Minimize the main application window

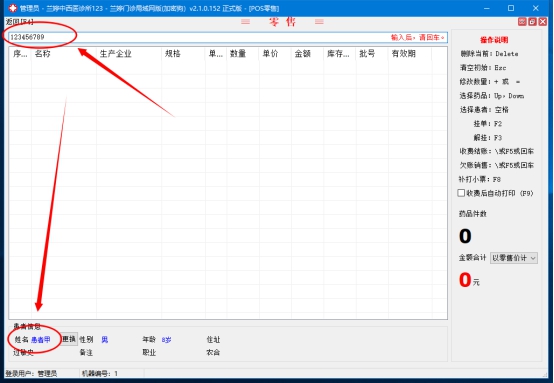click(x=487, y=8)
